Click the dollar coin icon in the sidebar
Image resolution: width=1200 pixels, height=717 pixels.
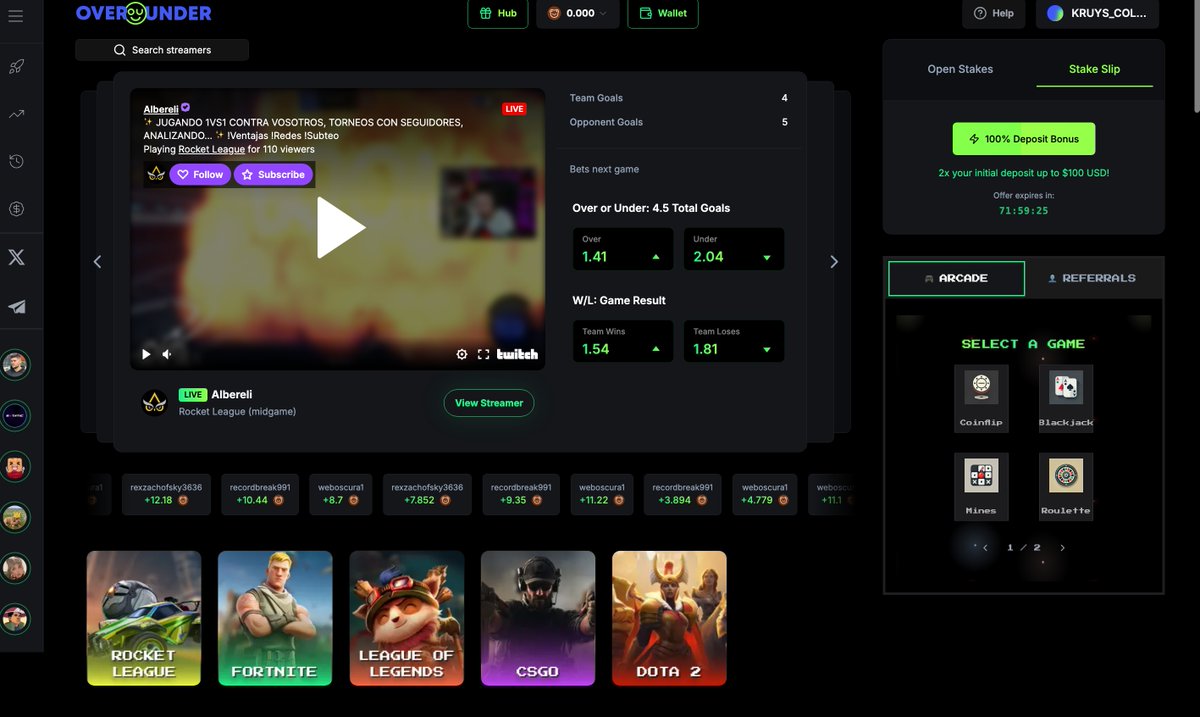[x=16, y=209]
